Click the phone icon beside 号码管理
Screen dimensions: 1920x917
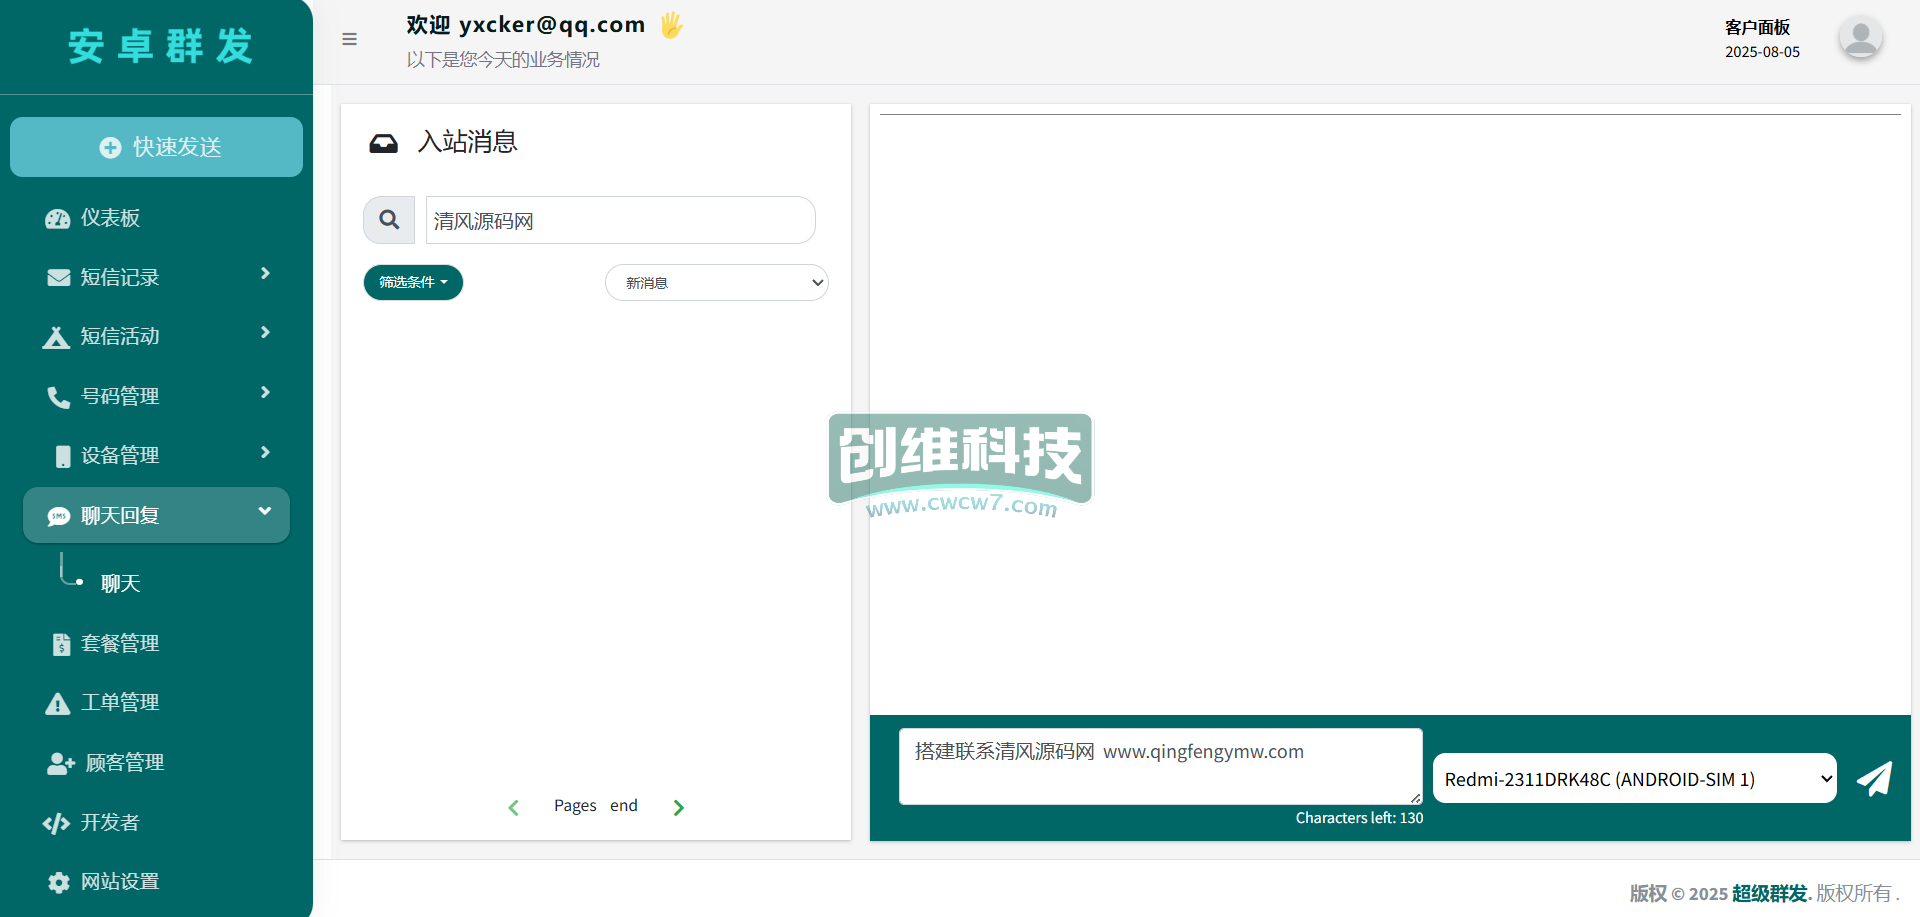pyautogui.click(x=58, y=397)
